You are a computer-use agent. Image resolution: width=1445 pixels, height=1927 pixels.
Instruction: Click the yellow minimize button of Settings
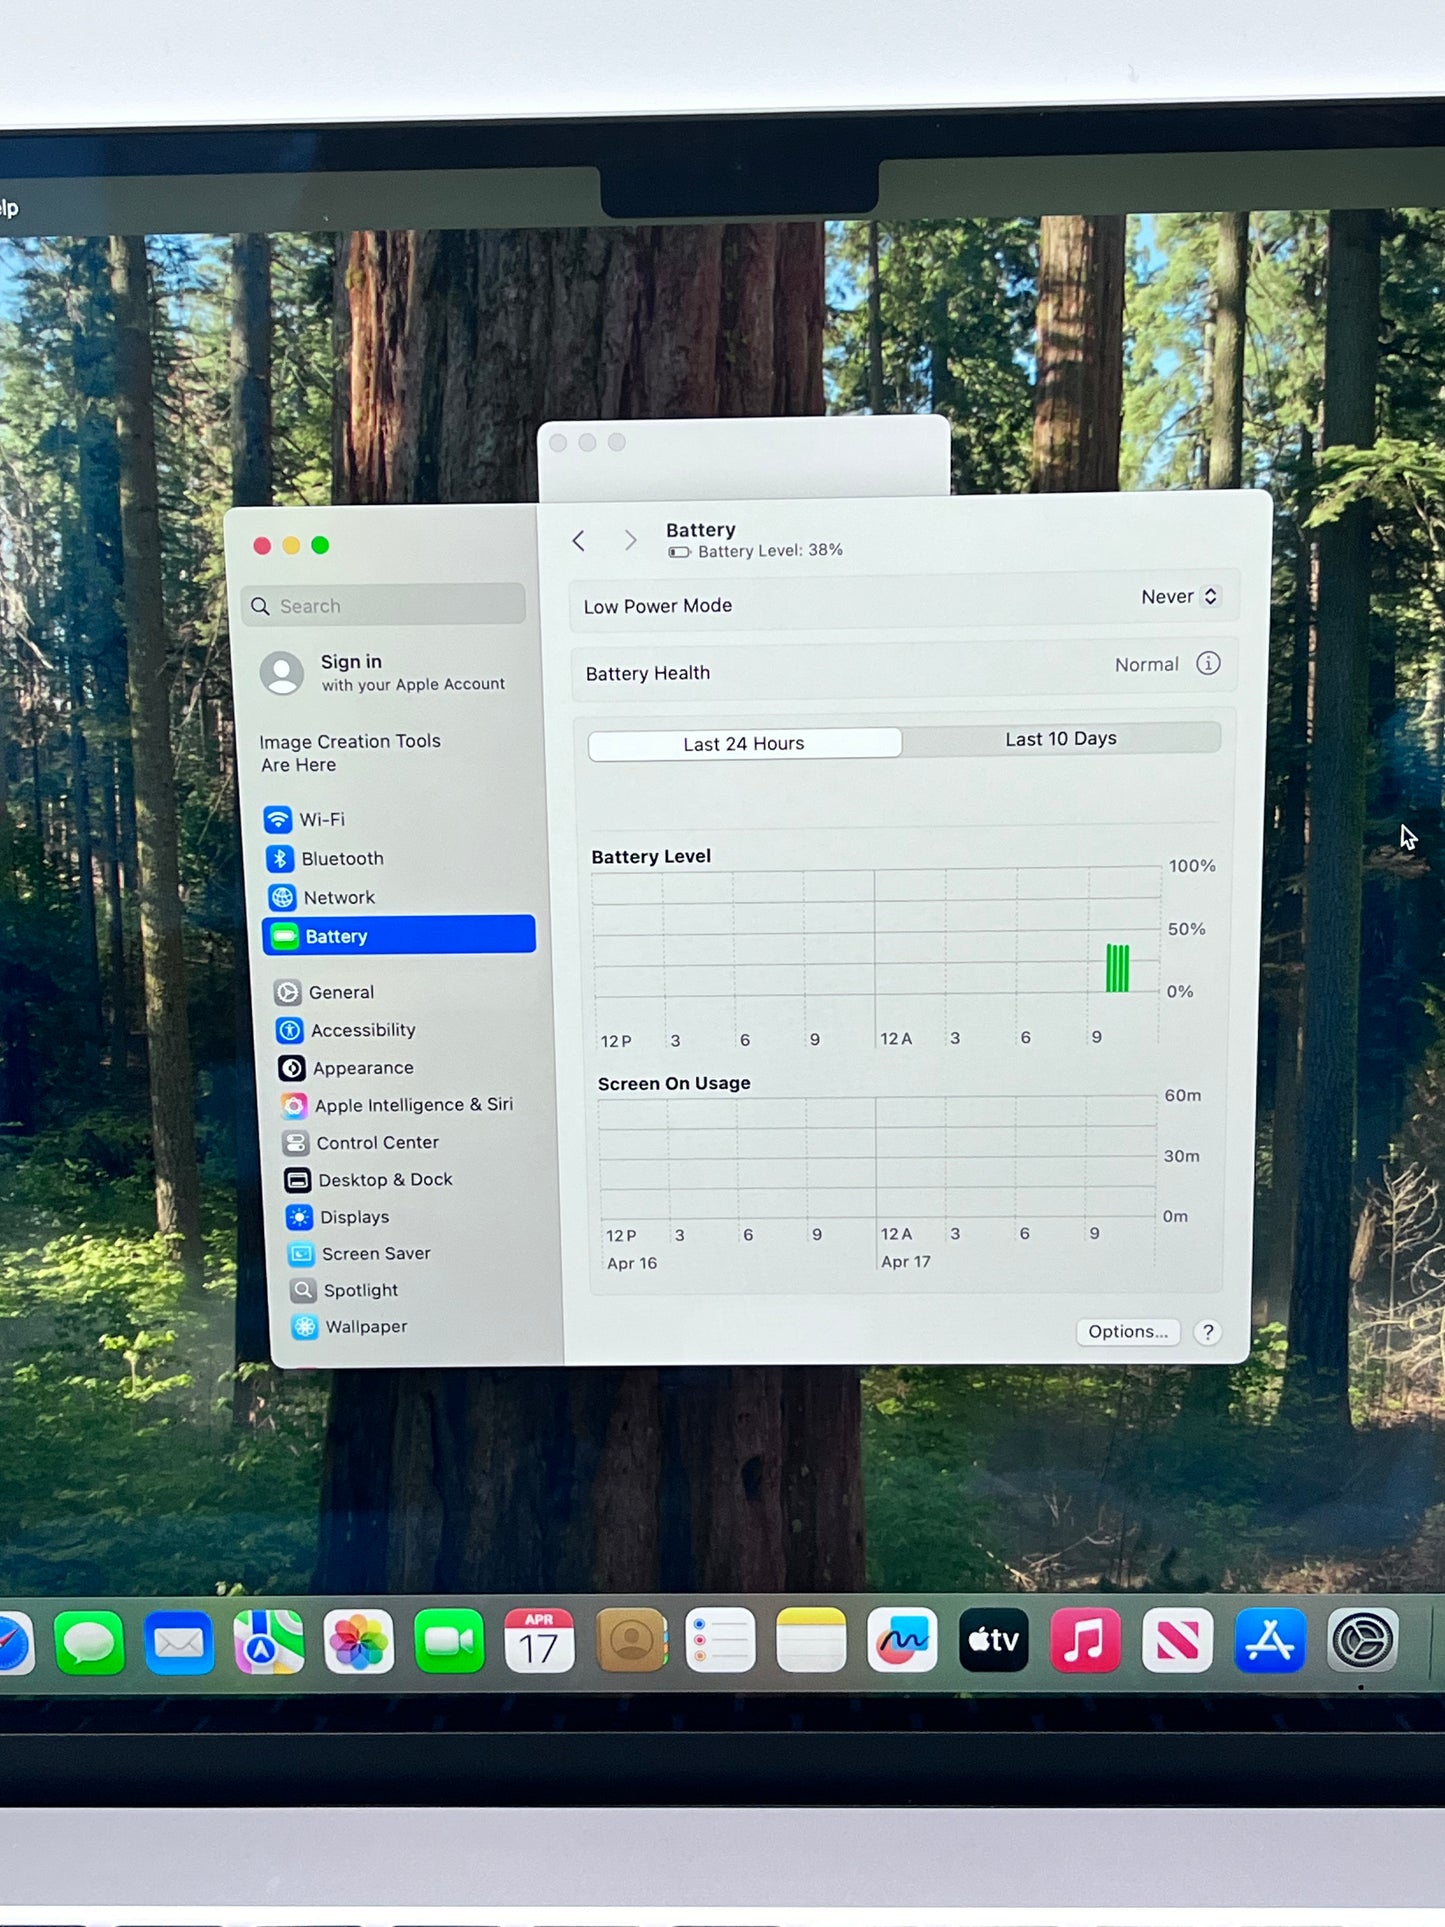click(x=291, y=545)
